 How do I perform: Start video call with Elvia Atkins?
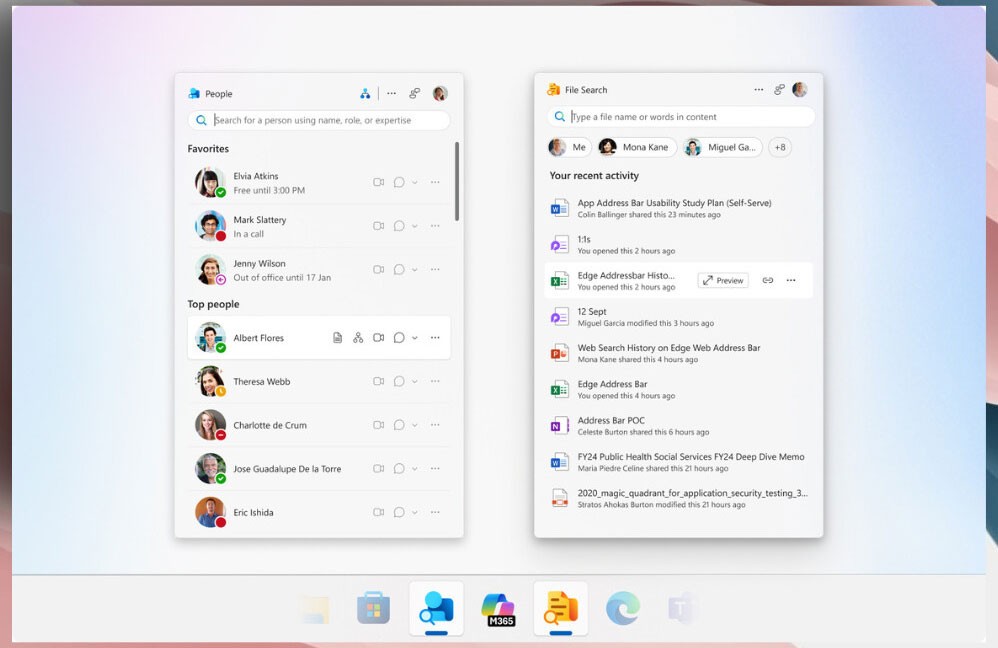(379, 182)
